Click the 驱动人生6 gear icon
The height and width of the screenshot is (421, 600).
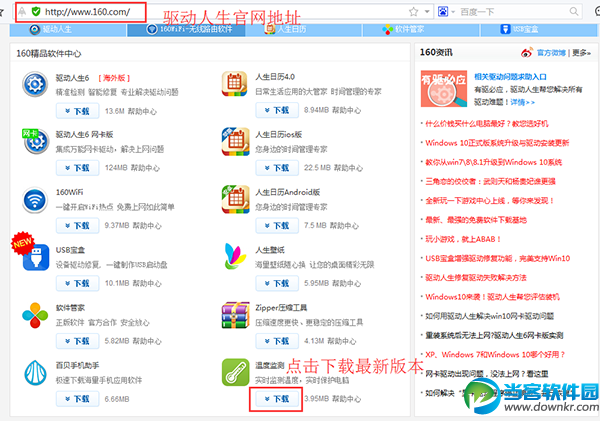35,84
